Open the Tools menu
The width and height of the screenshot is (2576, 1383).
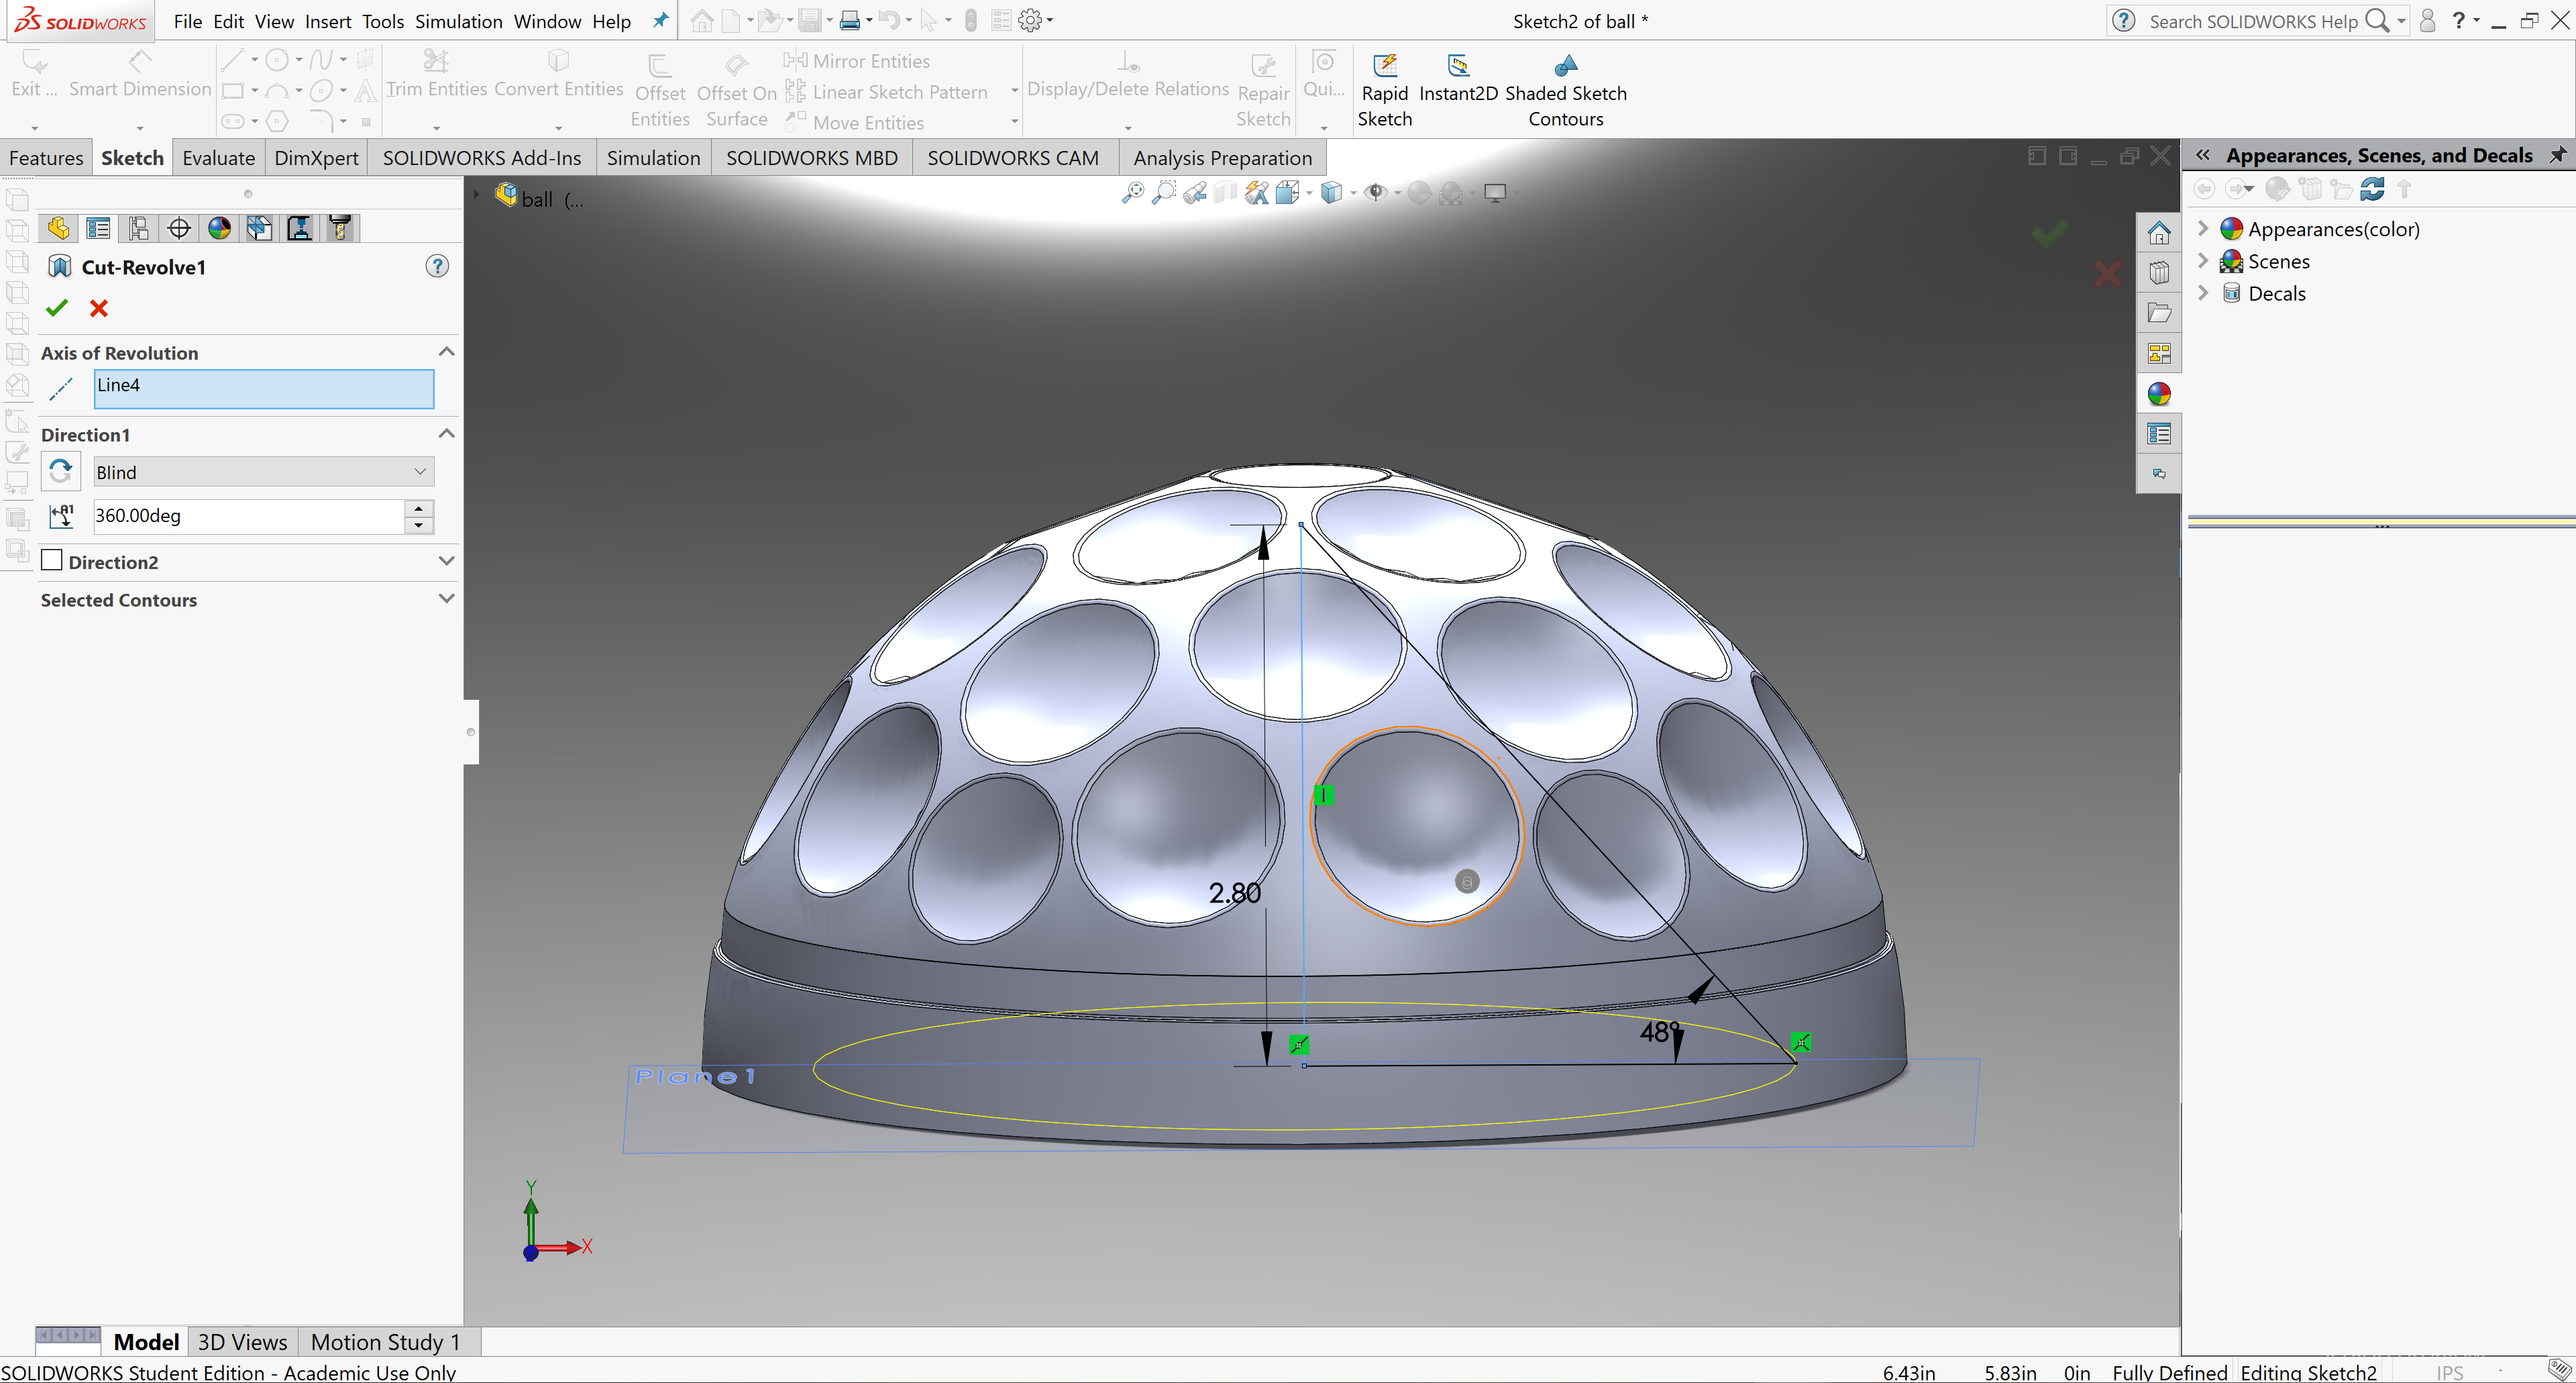383,21
